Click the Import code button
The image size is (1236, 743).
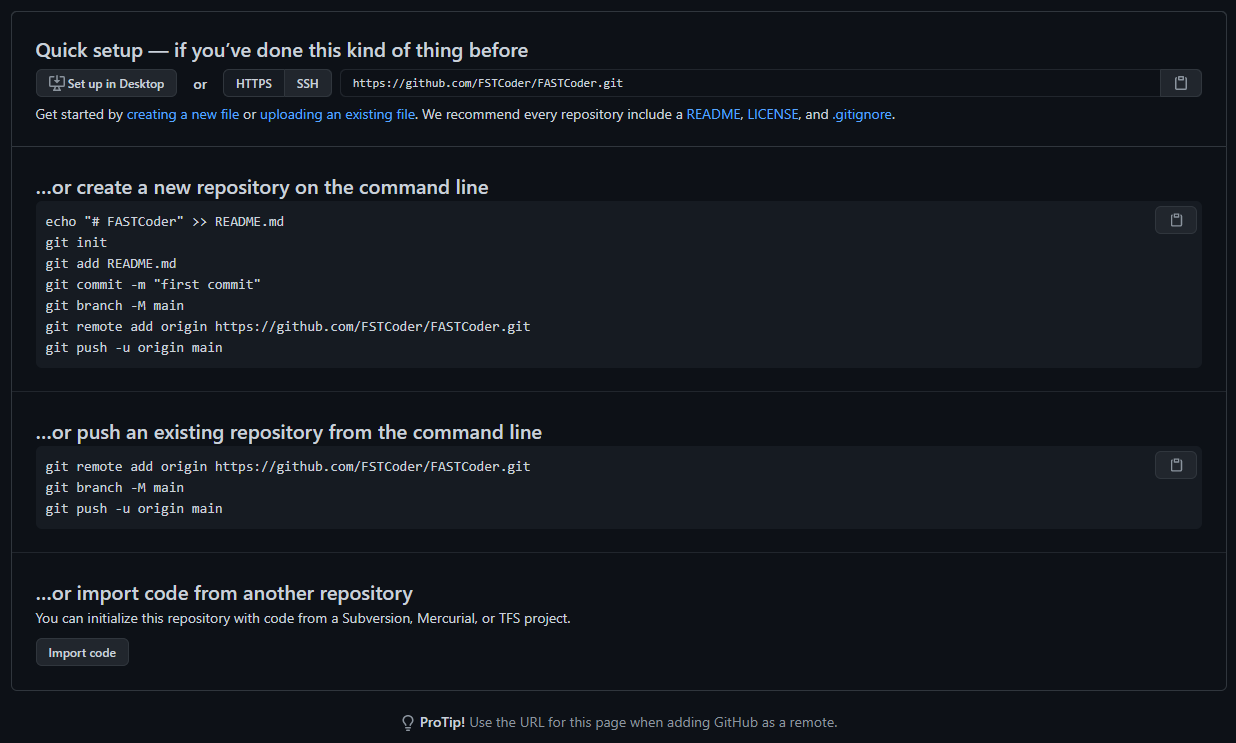click(82, 652)
